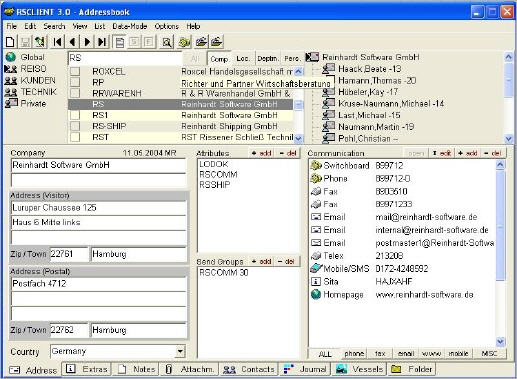This screenshot has width=517, height=379.
Task: Jump to the first record
Action: click(58, 42)
